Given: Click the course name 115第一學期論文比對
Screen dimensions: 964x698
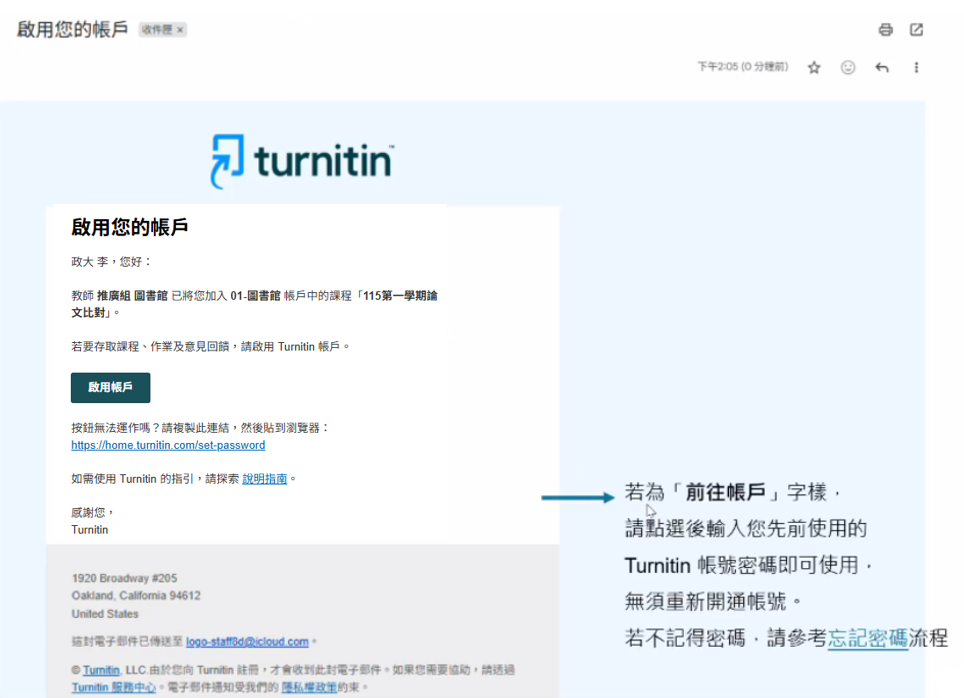Looking at the screenshot, I should [254, 304].
